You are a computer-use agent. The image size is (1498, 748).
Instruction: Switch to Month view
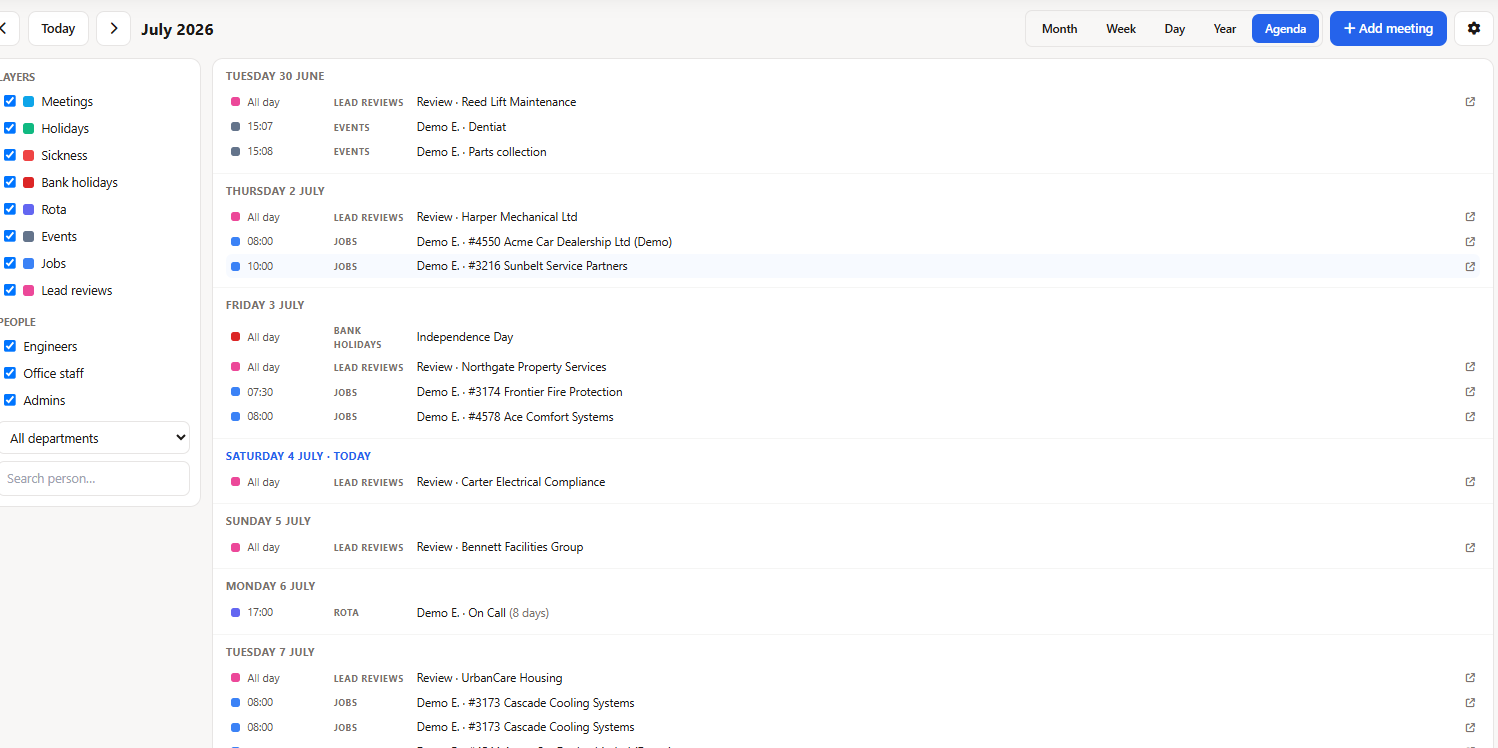(x=1059, y=29)
